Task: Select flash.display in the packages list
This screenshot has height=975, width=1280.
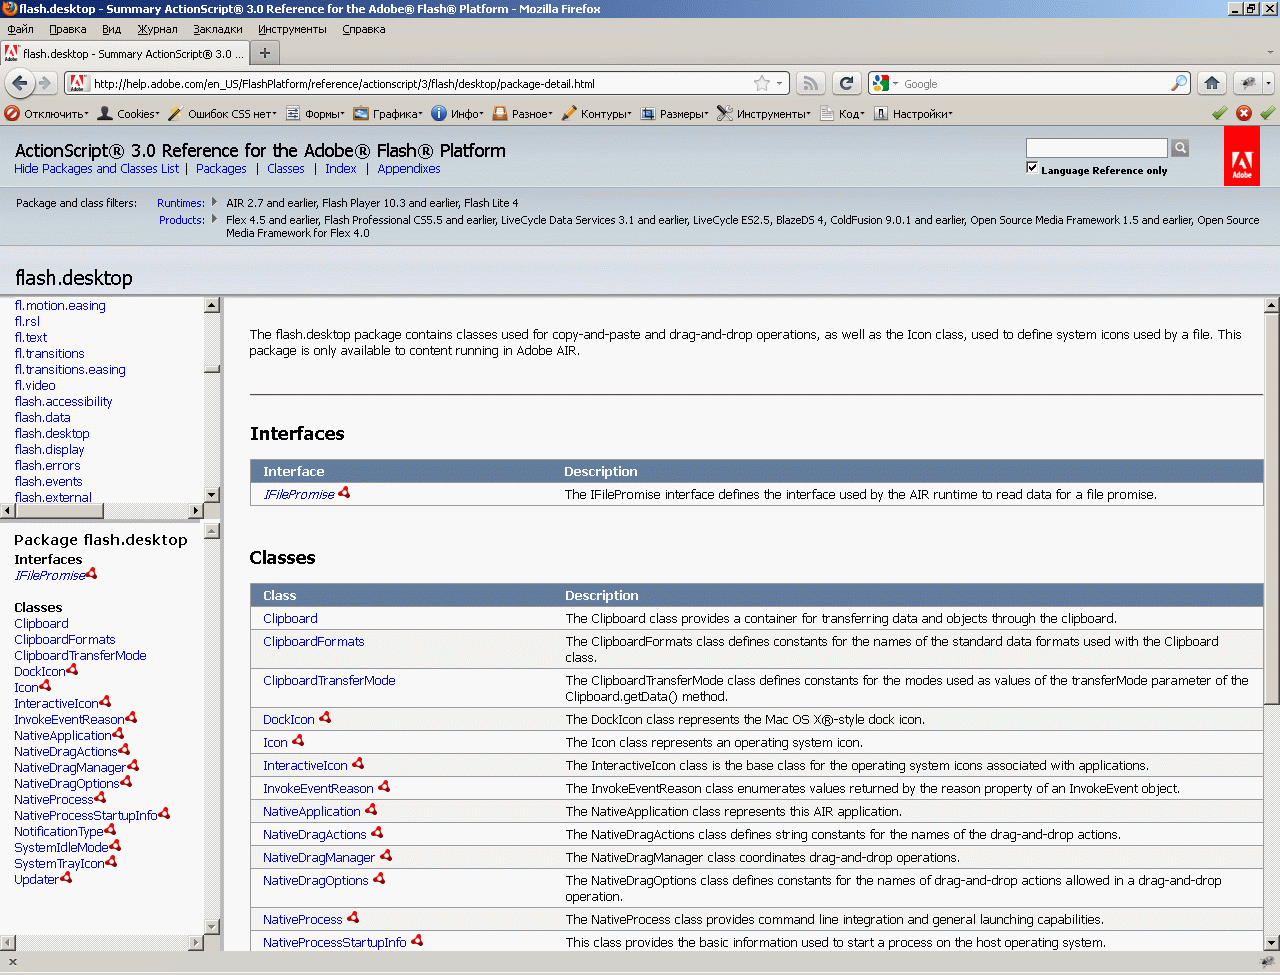Action: click(50, 450)
